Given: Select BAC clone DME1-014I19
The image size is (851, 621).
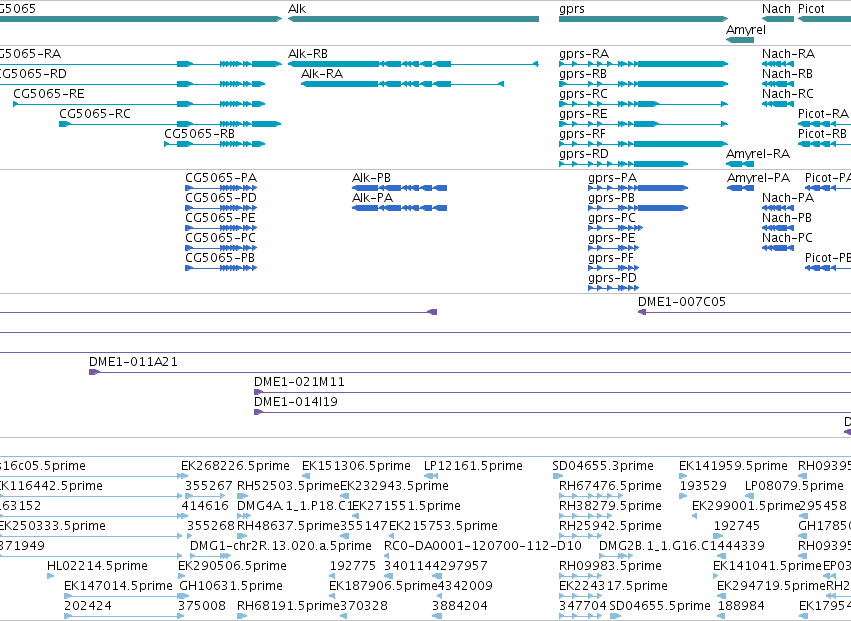Looking at the screenshot, I should (552, 412).
